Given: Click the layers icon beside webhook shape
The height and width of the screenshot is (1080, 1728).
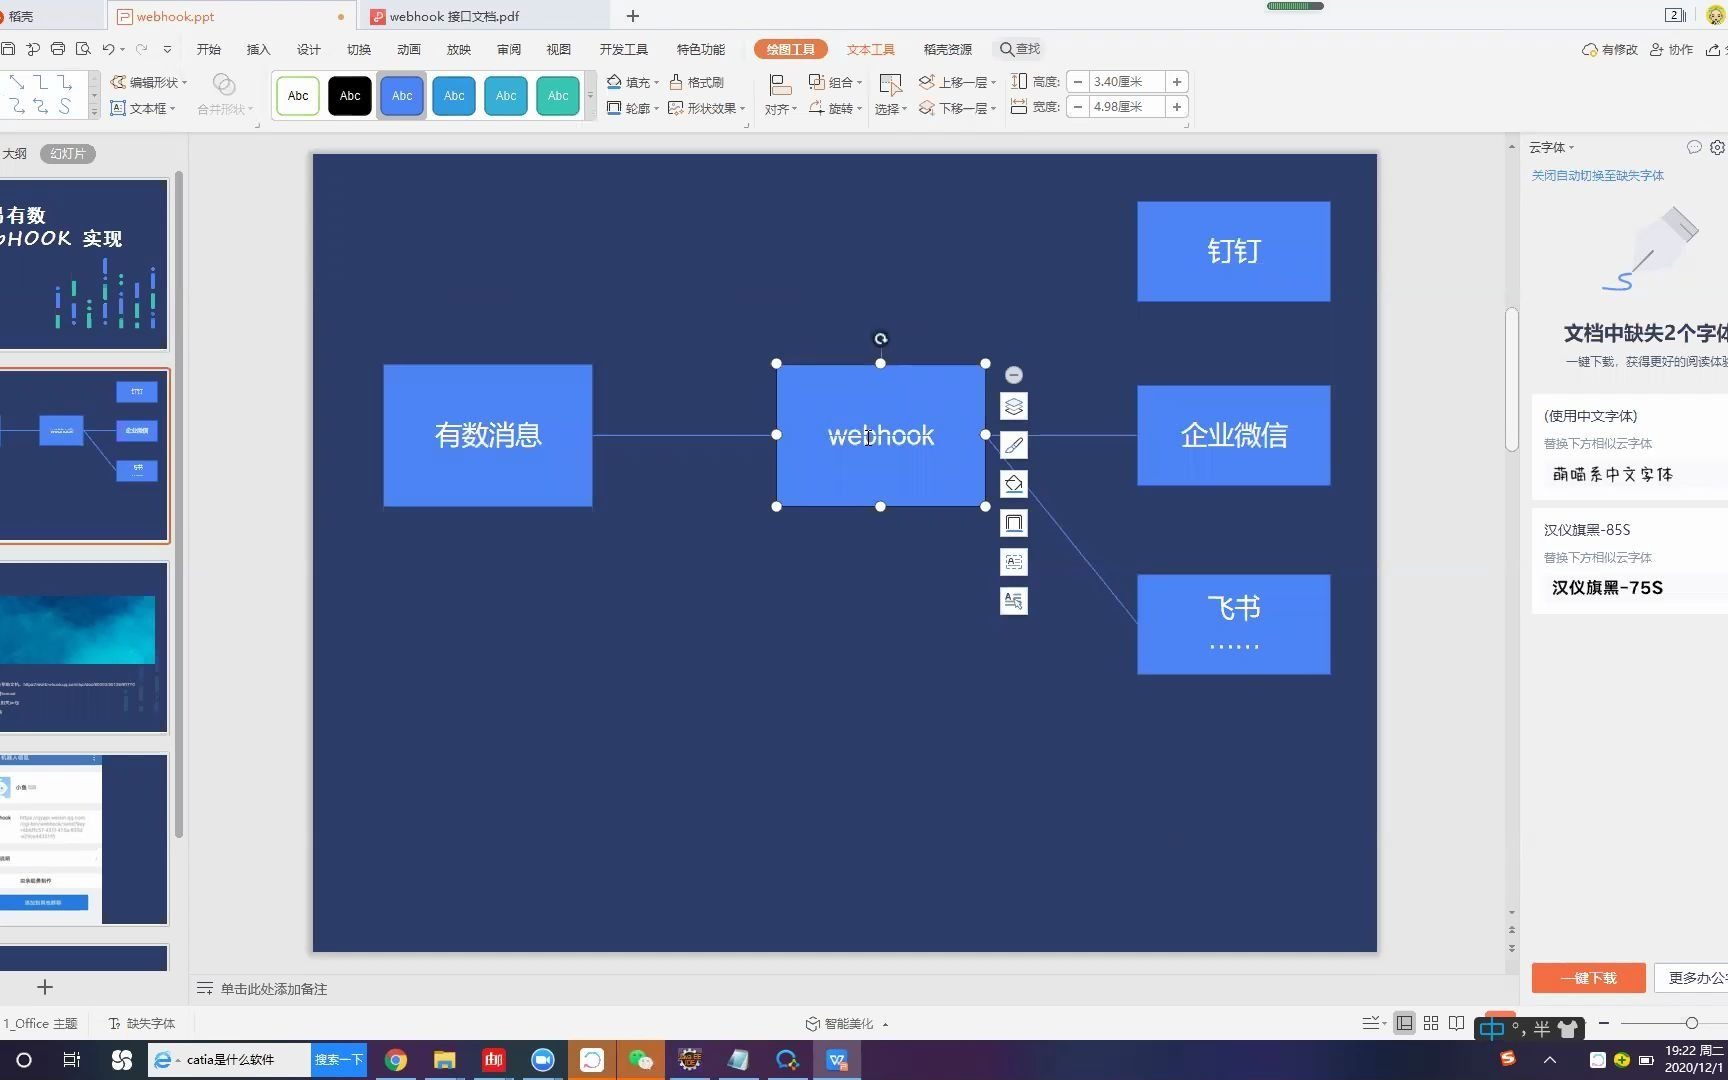Looking at the screenshot, I should [1014, 407].
